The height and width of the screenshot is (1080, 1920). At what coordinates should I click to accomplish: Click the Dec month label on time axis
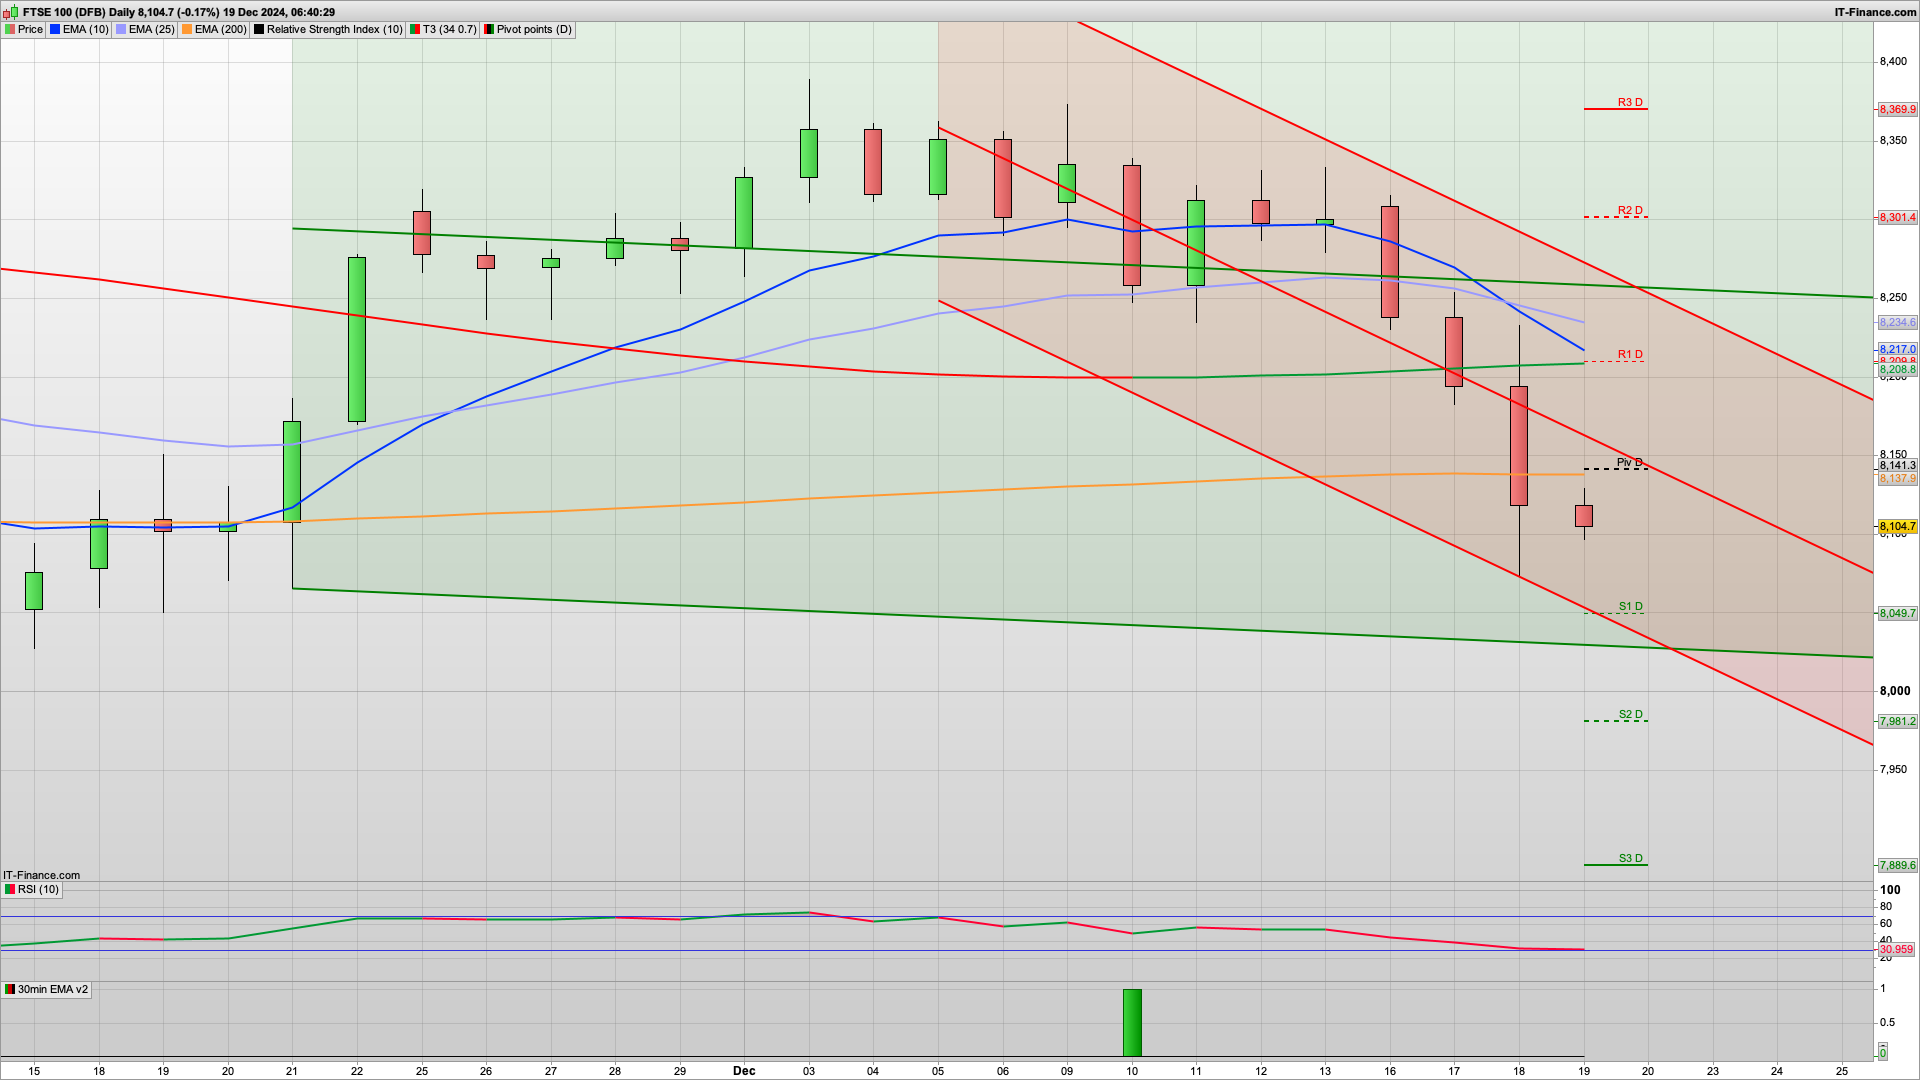744,1071
